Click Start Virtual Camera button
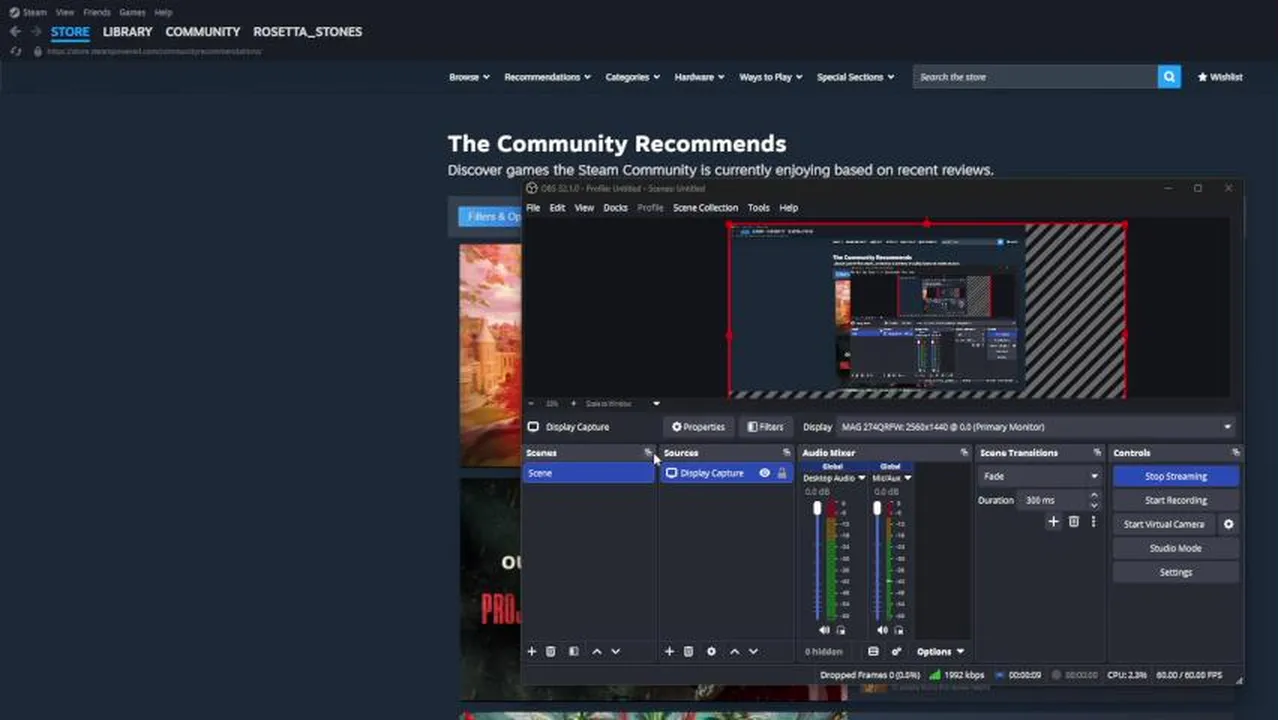The height and width of the screenshot is (720, 1278). [1164, 524]
